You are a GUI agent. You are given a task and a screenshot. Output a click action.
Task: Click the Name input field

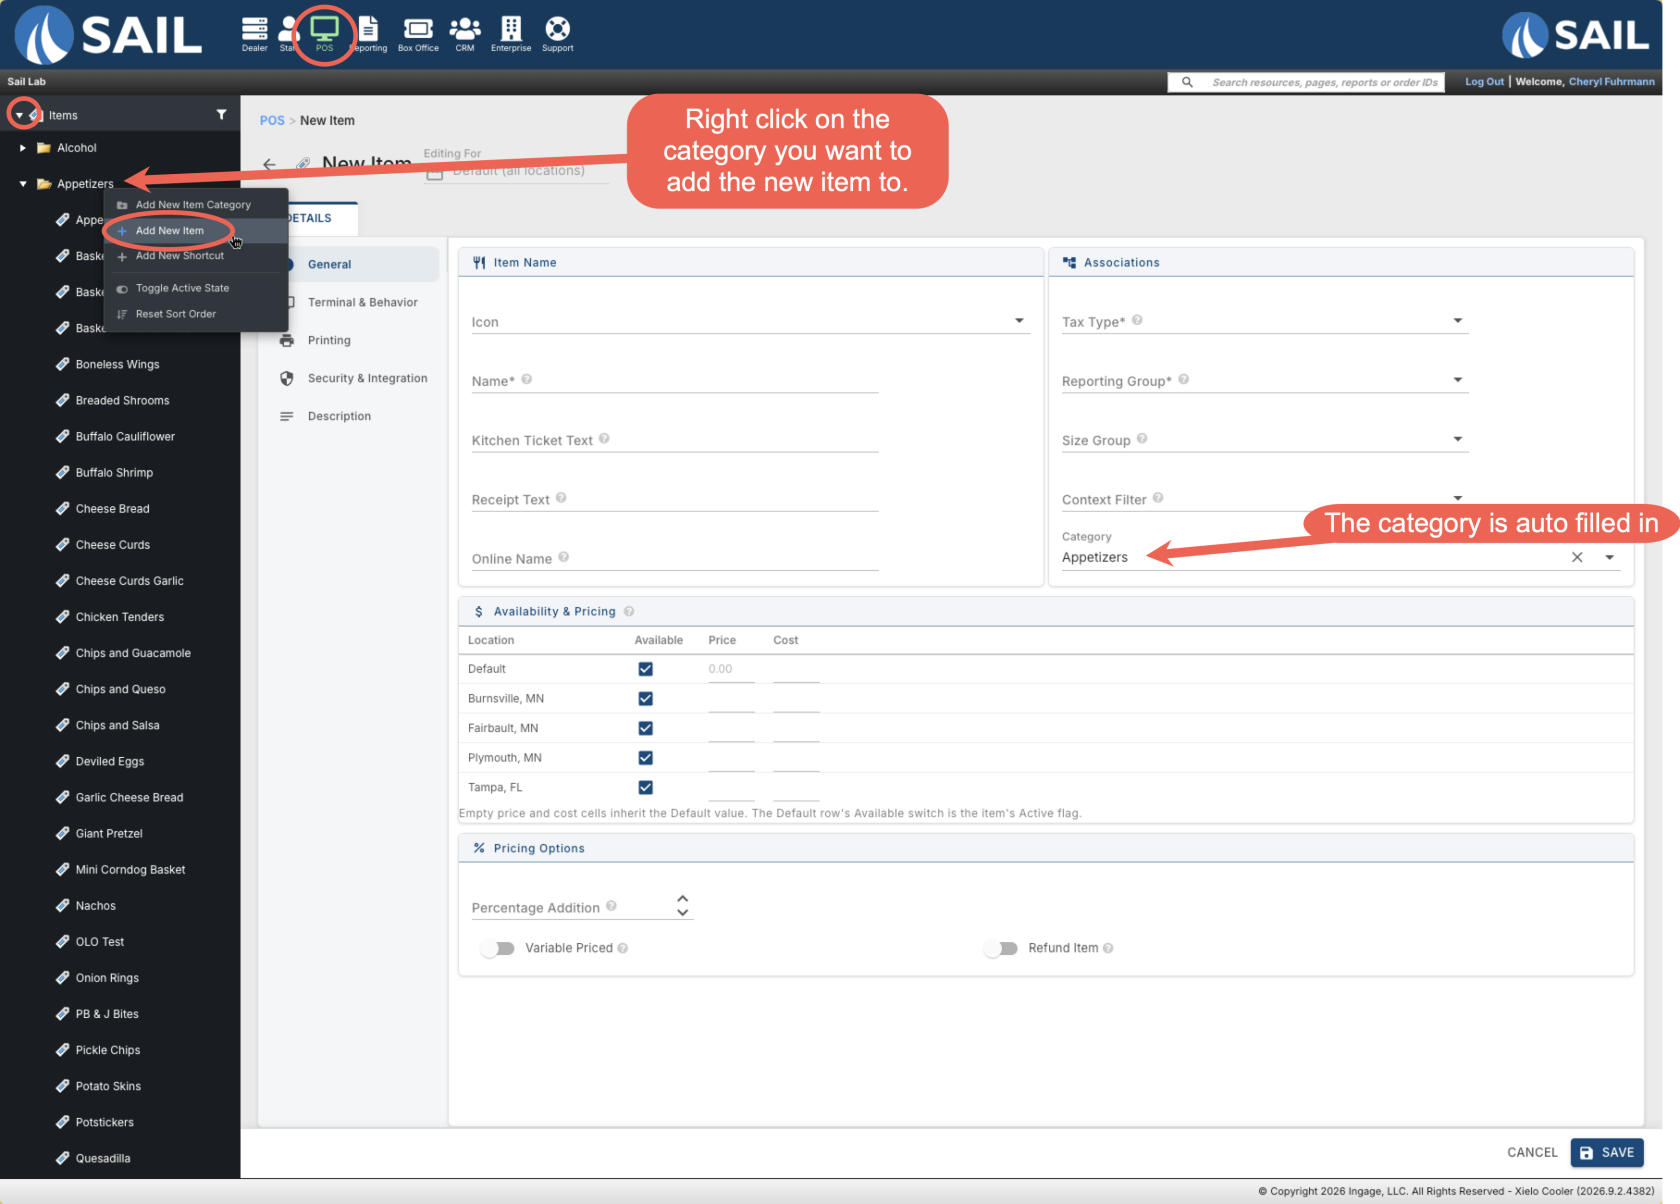675,381
